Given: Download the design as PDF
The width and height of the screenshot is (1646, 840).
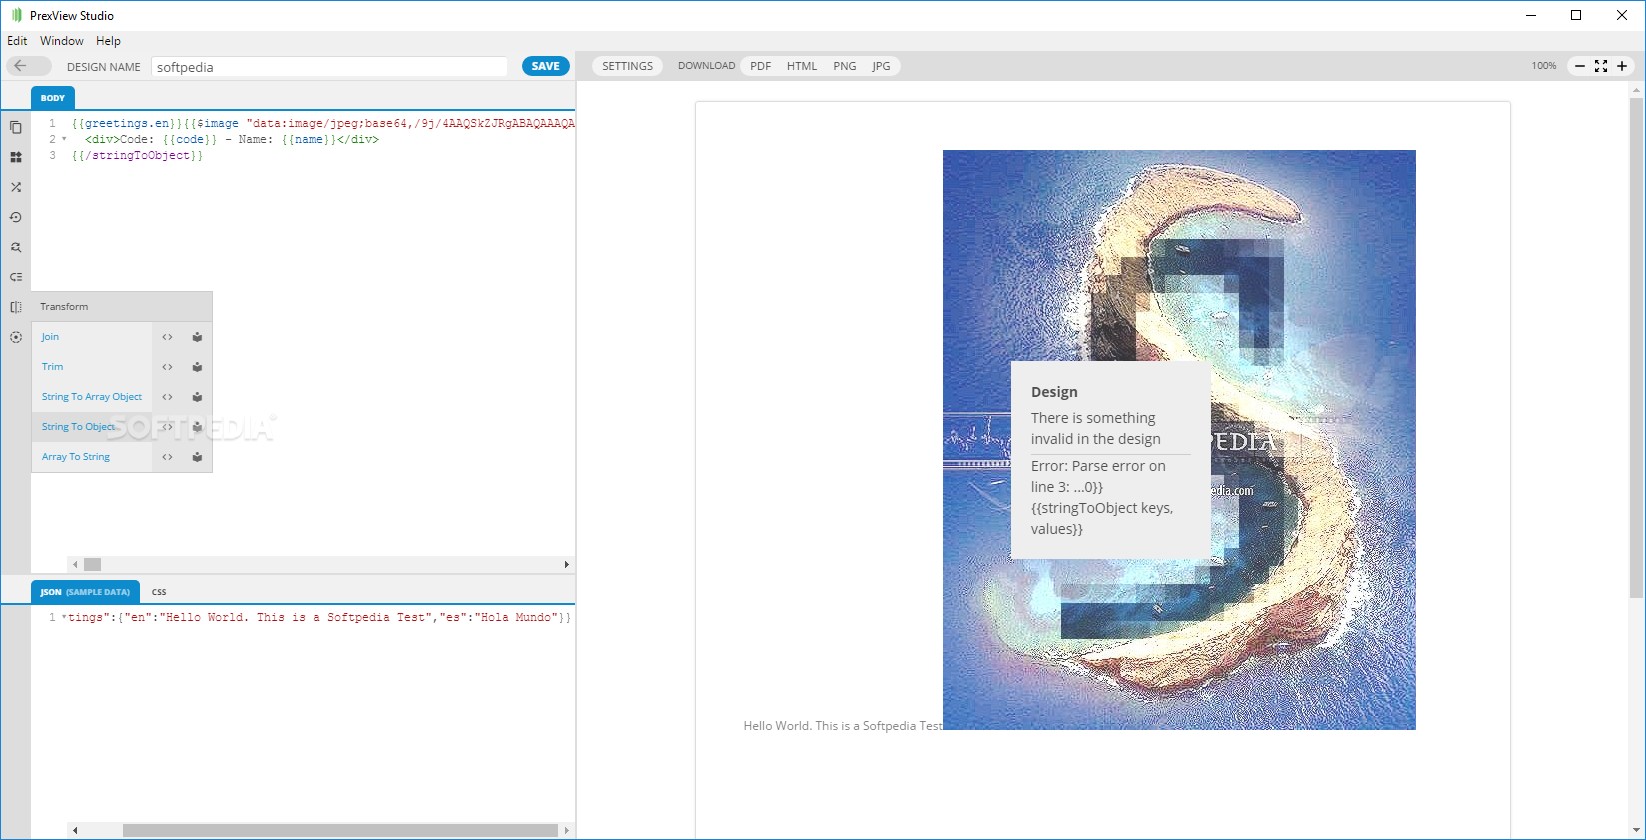Looking at the screenshot, I should point(761,66).
